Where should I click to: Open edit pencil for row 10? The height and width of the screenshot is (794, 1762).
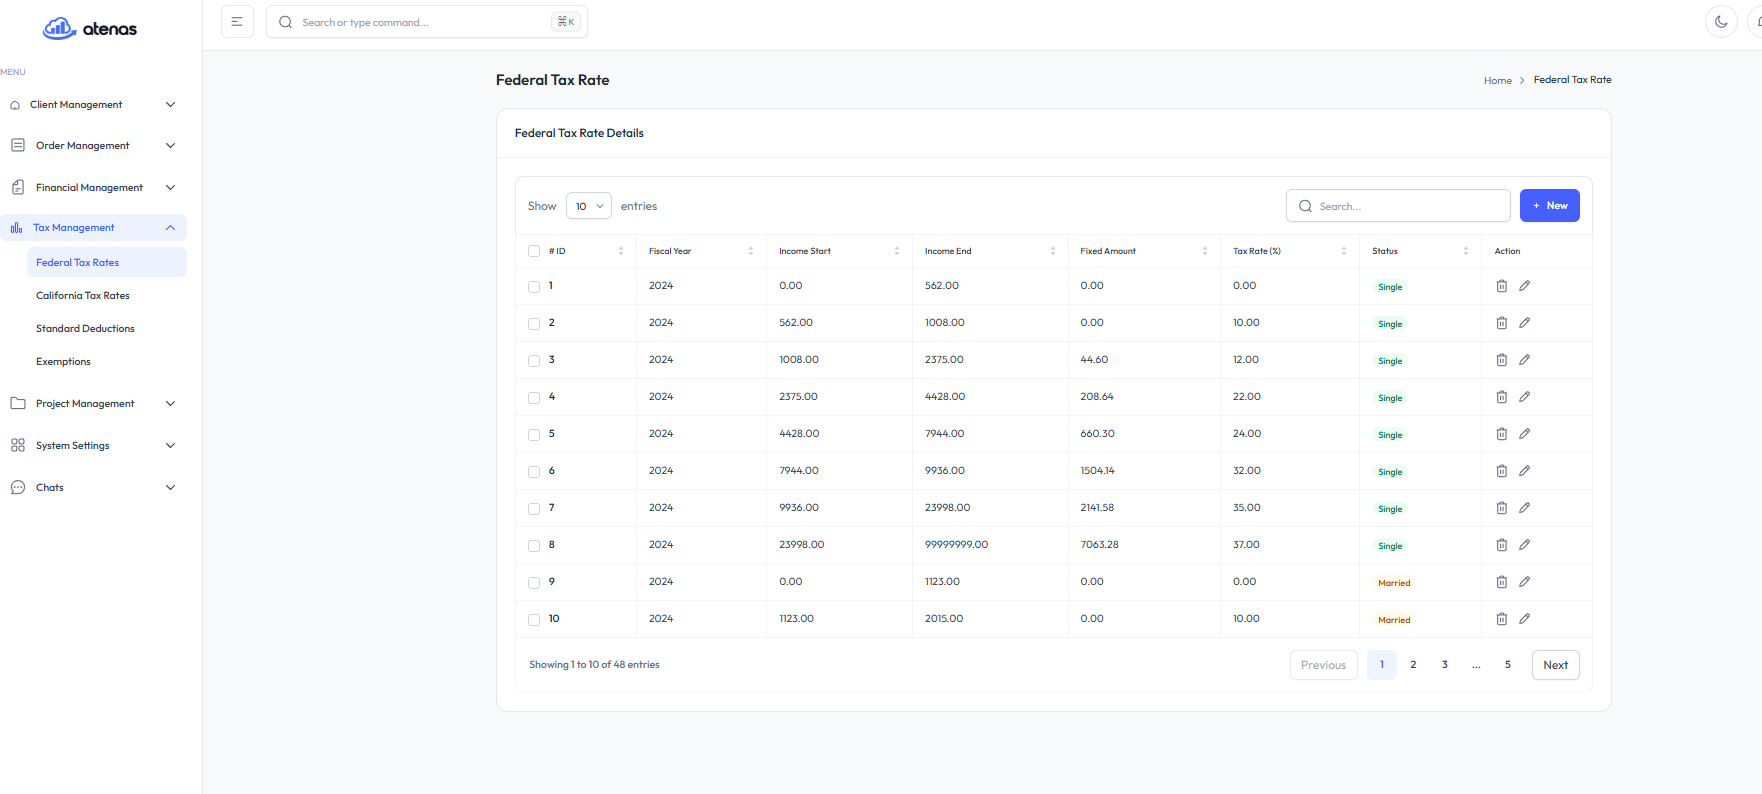(x=1524, y=619)
